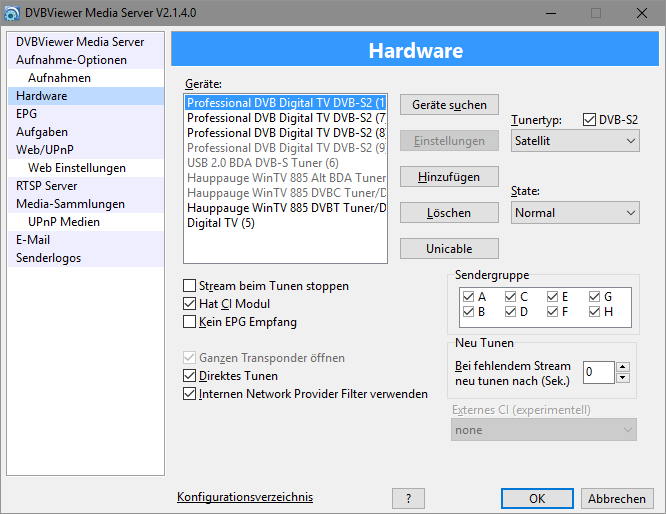Click Hinzufügen button
Image resolution: width=666 pixels, height=514 pixels.
point(449,177)
